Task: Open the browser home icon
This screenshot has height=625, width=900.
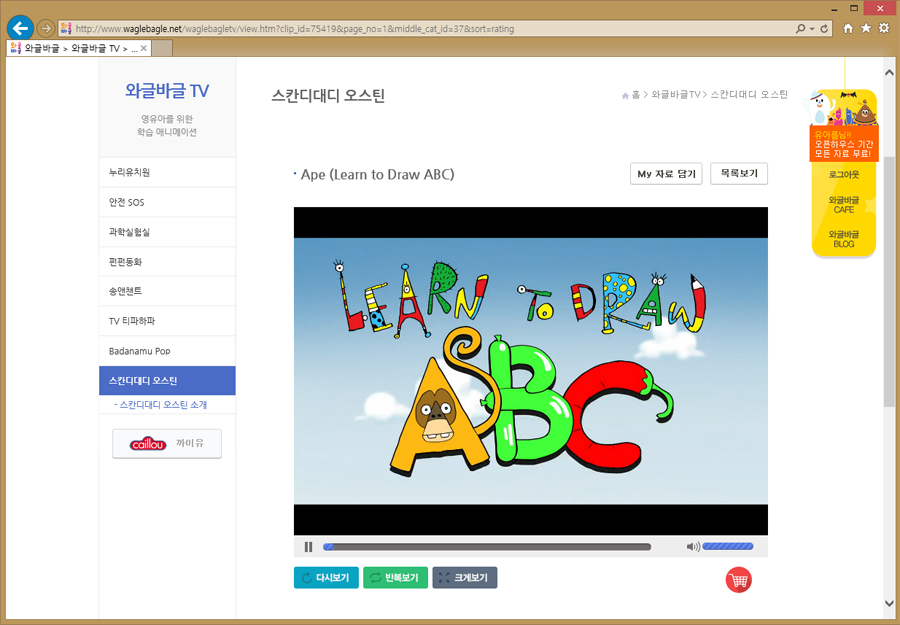Action: tap(848, 28)
